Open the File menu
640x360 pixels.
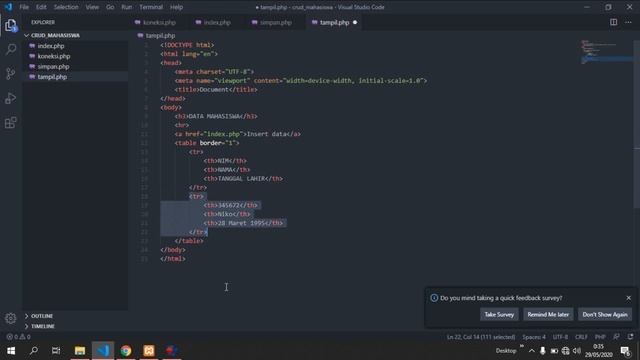click(24, 7)
